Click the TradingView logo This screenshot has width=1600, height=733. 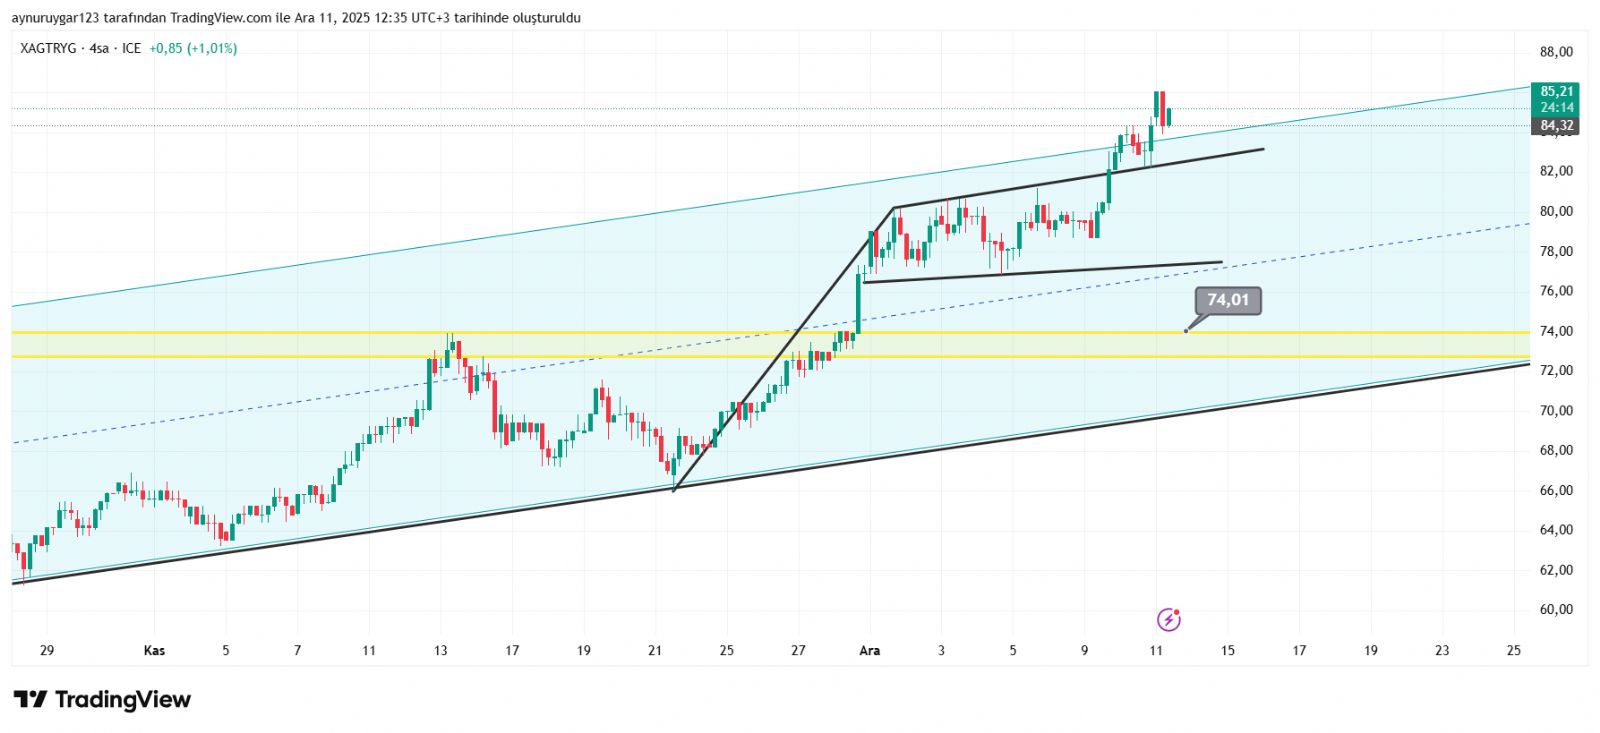tap(102, 699)
